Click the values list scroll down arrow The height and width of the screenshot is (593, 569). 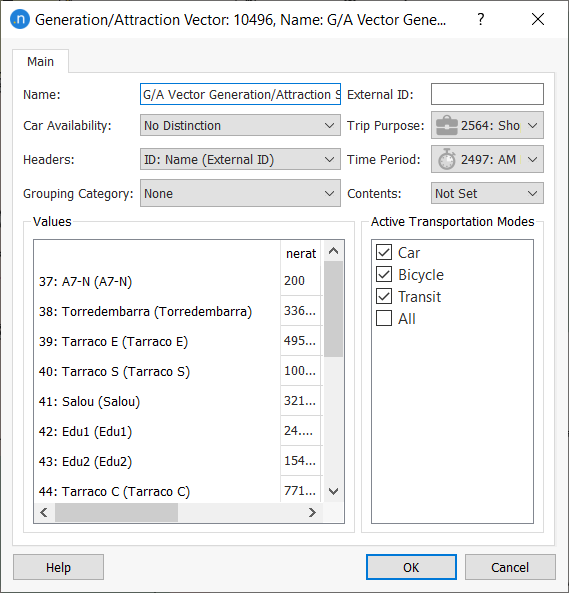[x=333, y=491]
